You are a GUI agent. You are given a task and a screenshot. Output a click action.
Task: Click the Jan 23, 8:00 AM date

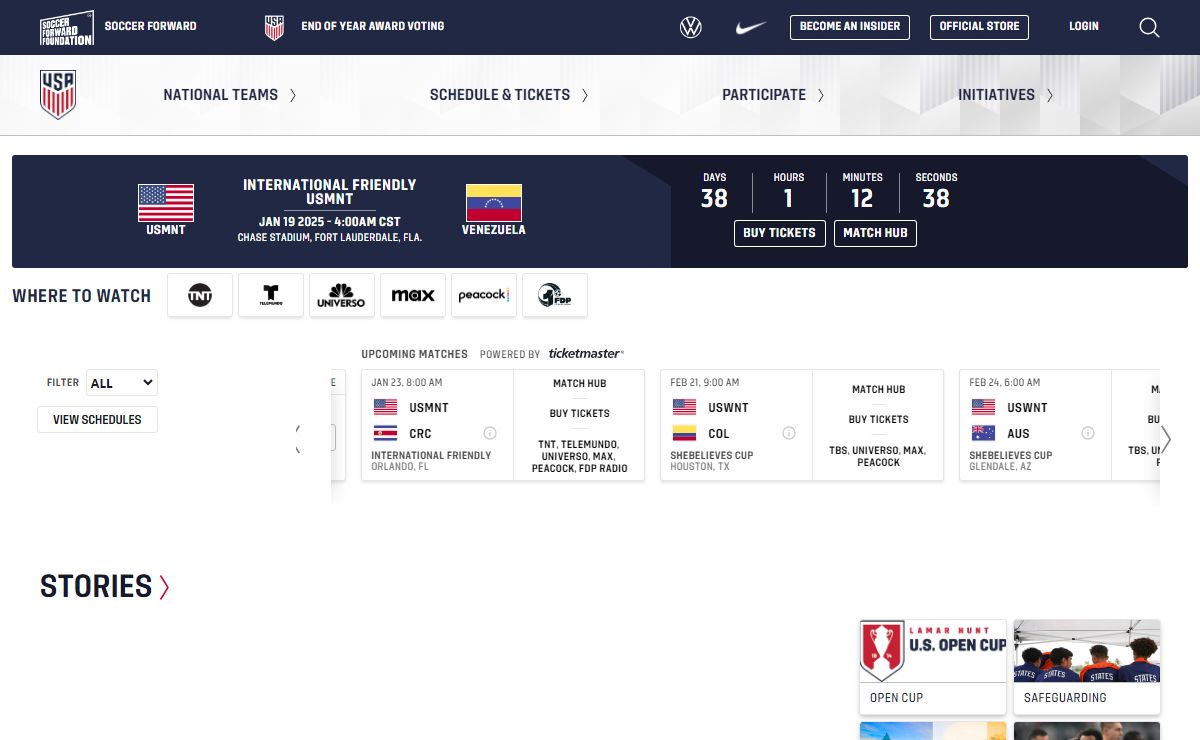(x=407, y=383)
